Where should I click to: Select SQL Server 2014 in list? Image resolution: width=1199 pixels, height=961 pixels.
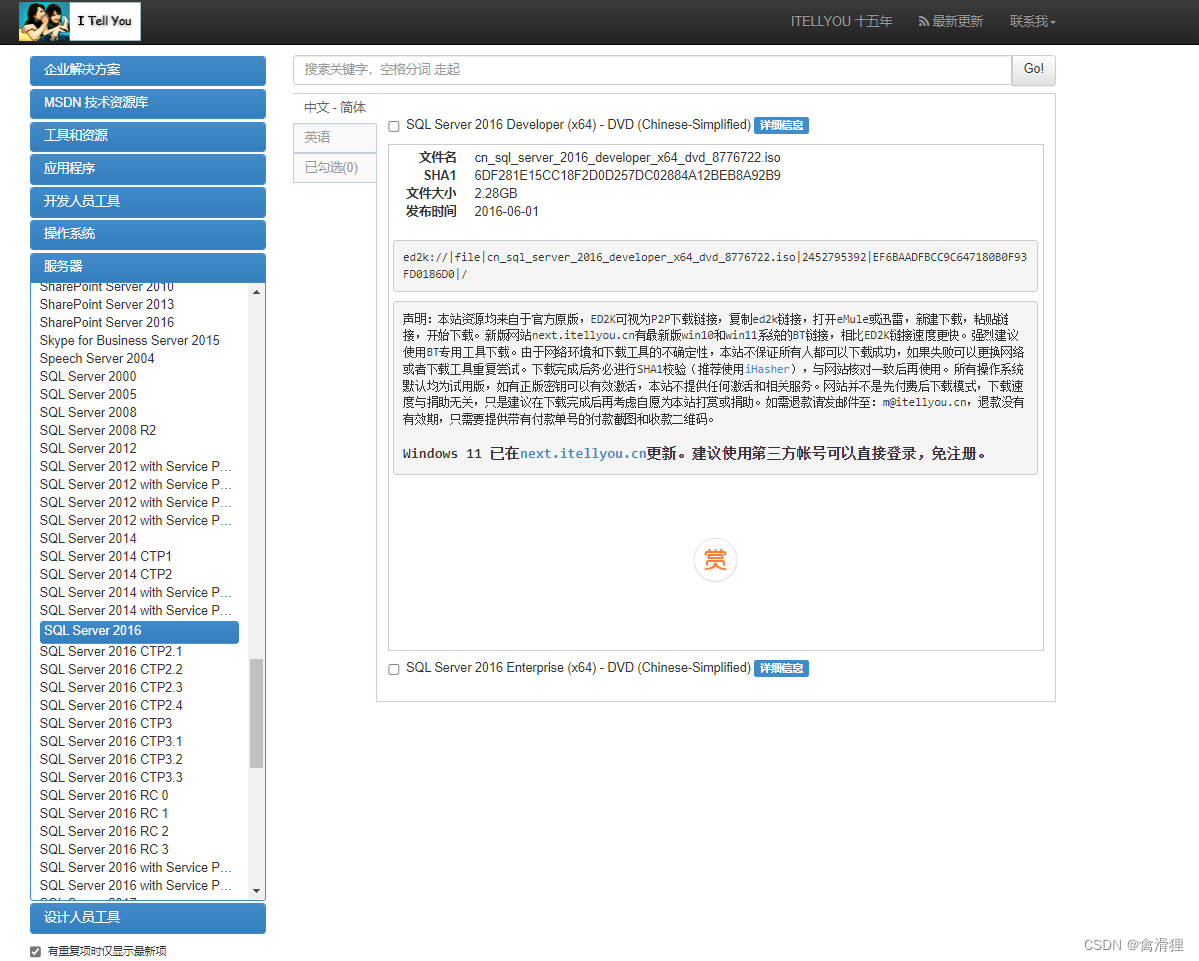tap(88, 539)
